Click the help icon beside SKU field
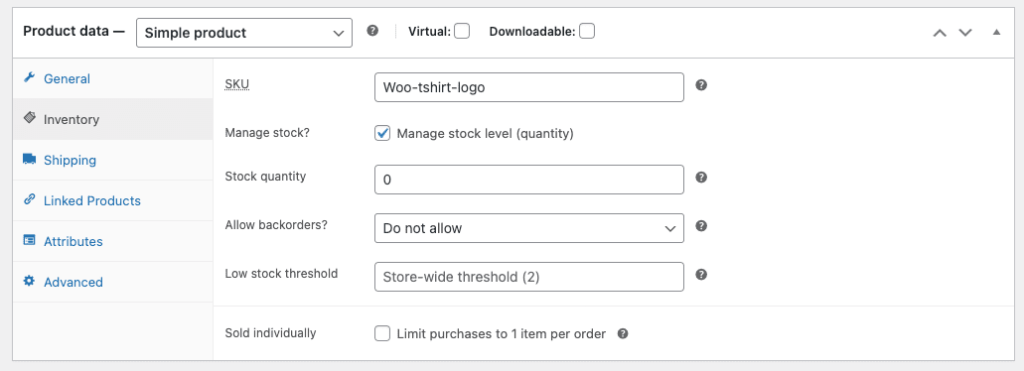Screen dimensions: 1024x371 click(x=701, y=85)
